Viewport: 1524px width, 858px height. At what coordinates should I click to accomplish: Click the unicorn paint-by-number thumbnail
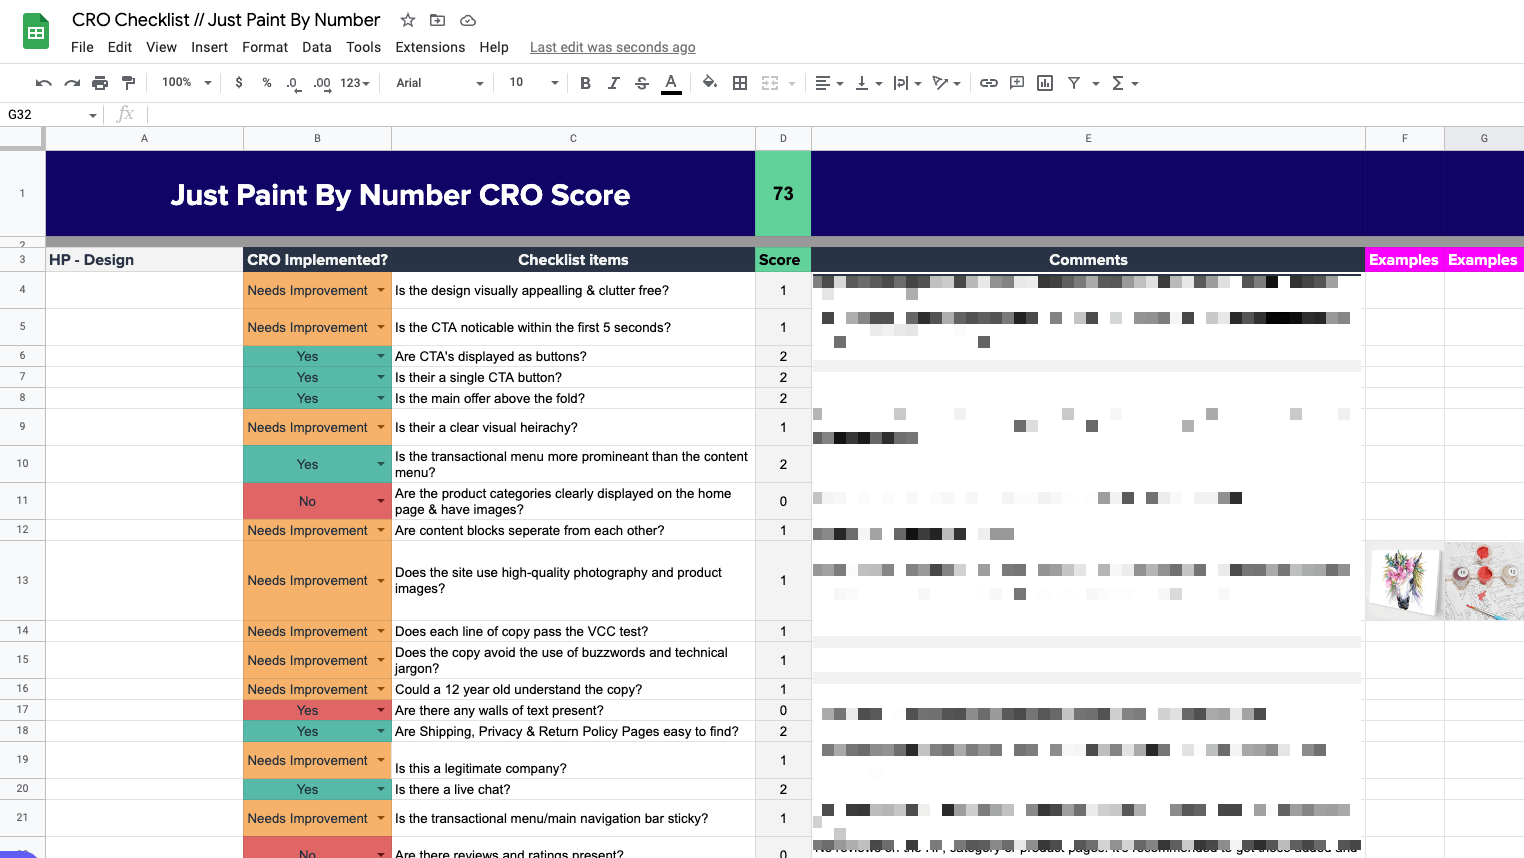[1404, 581]
